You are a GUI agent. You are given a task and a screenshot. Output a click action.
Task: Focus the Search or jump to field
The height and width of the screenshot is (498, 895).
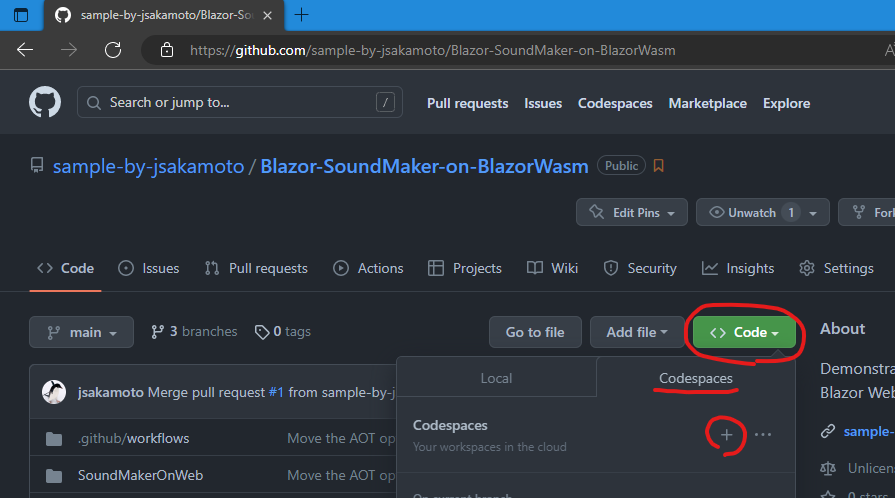240,102
